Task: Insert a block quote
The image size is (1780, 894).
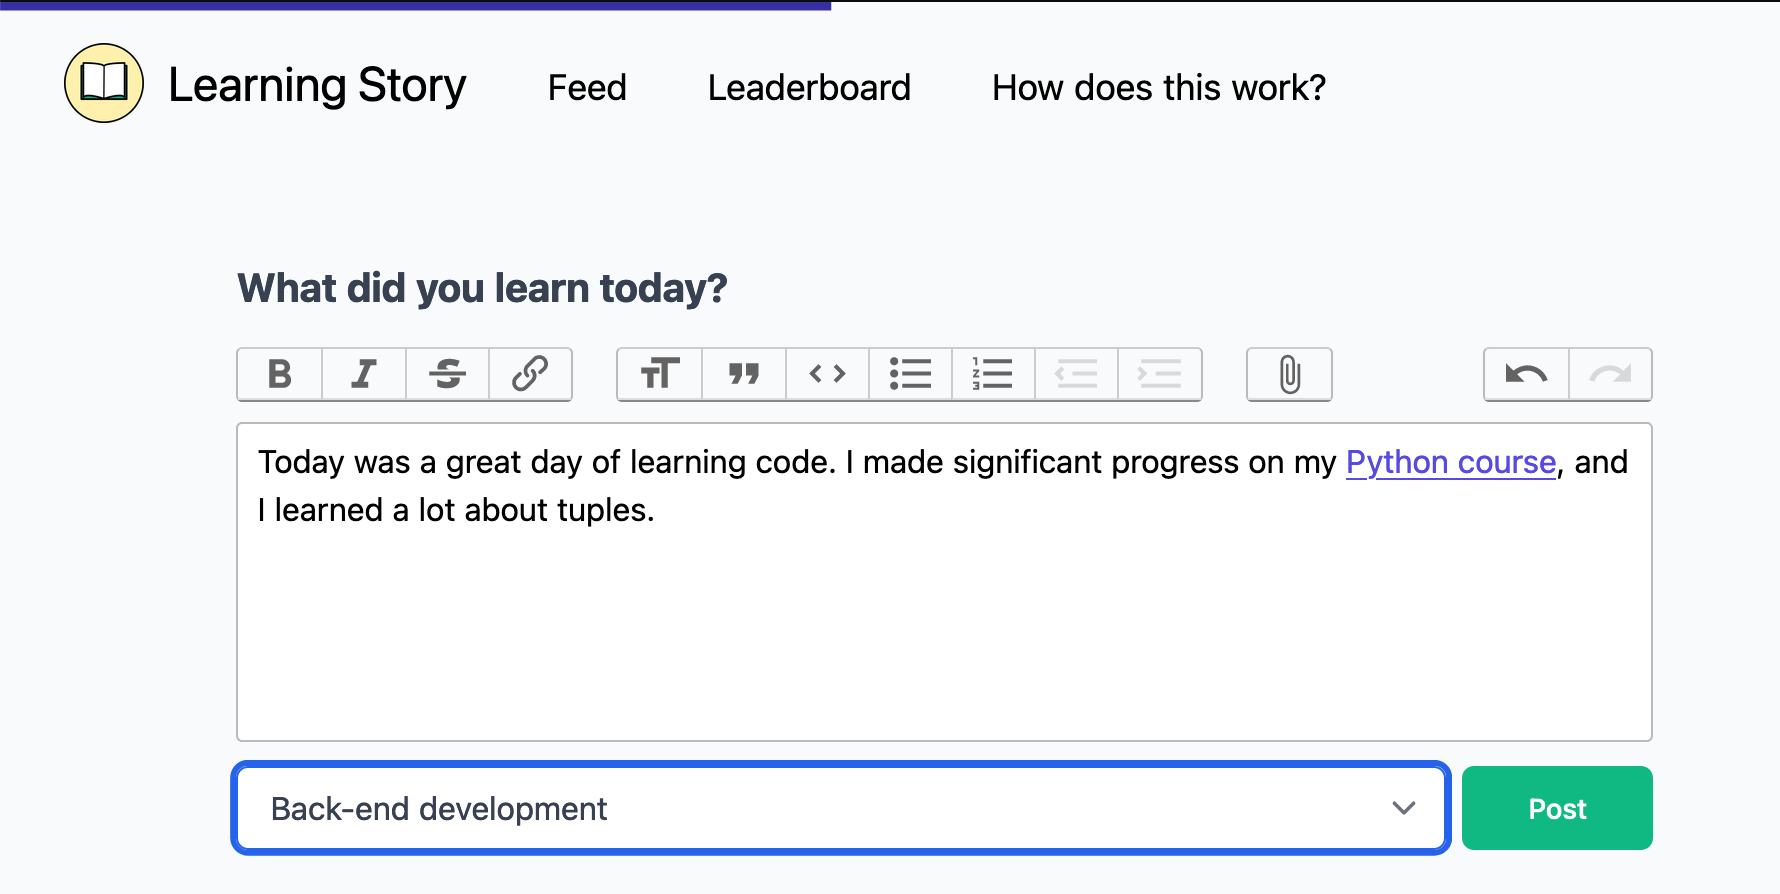Action: click(x=744, y=374)
